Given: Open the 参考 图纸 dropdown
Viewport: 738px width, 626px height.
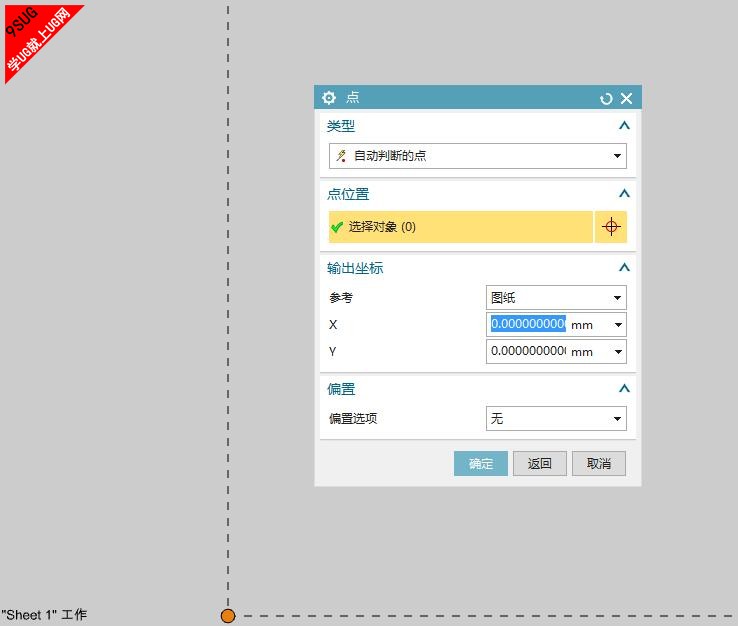Looking at the screenshot, I should tap(556, 297).
